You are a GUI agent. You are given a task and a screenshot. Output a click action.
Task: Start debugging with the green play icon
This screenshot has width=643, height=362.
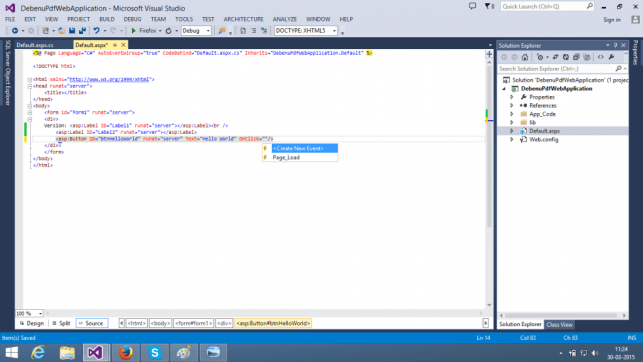[133, 31]
